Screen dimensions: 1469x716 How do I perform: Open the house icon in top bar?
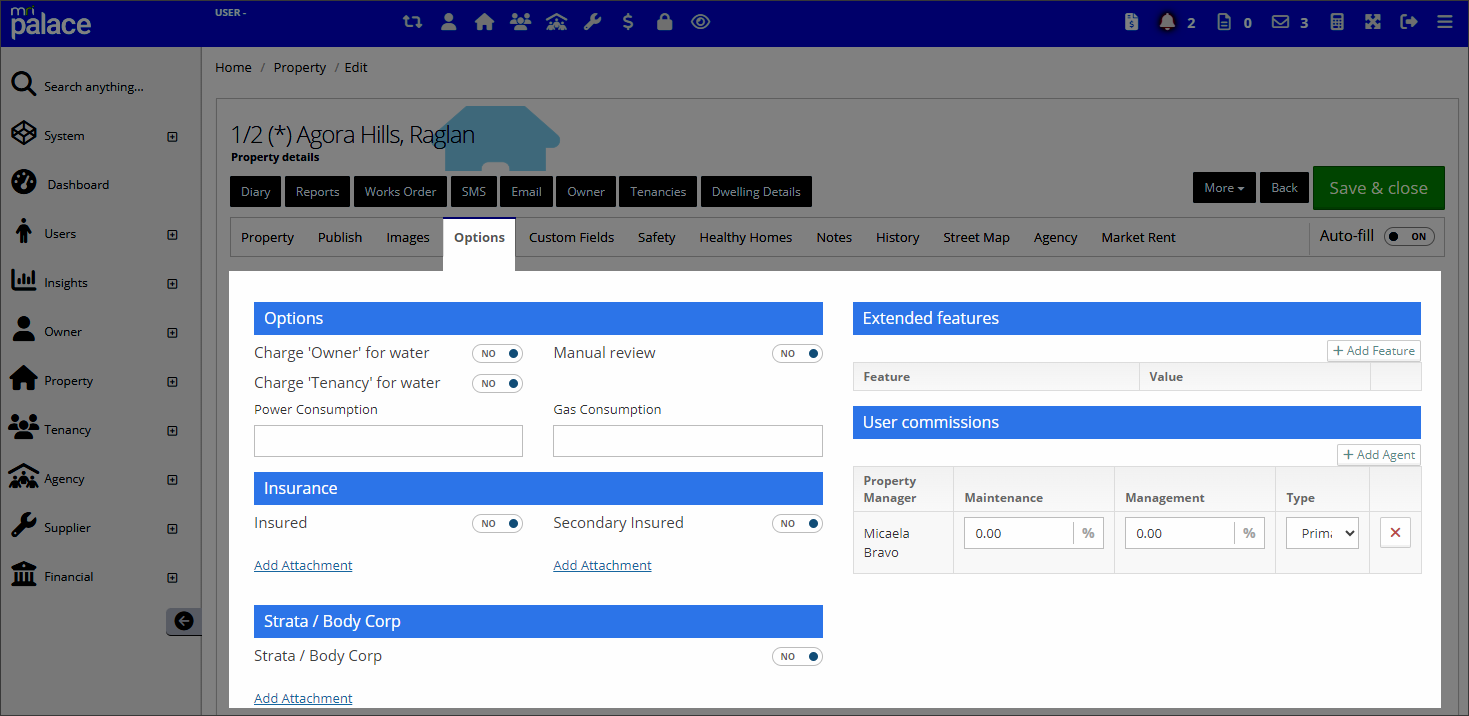coord(485,22)
